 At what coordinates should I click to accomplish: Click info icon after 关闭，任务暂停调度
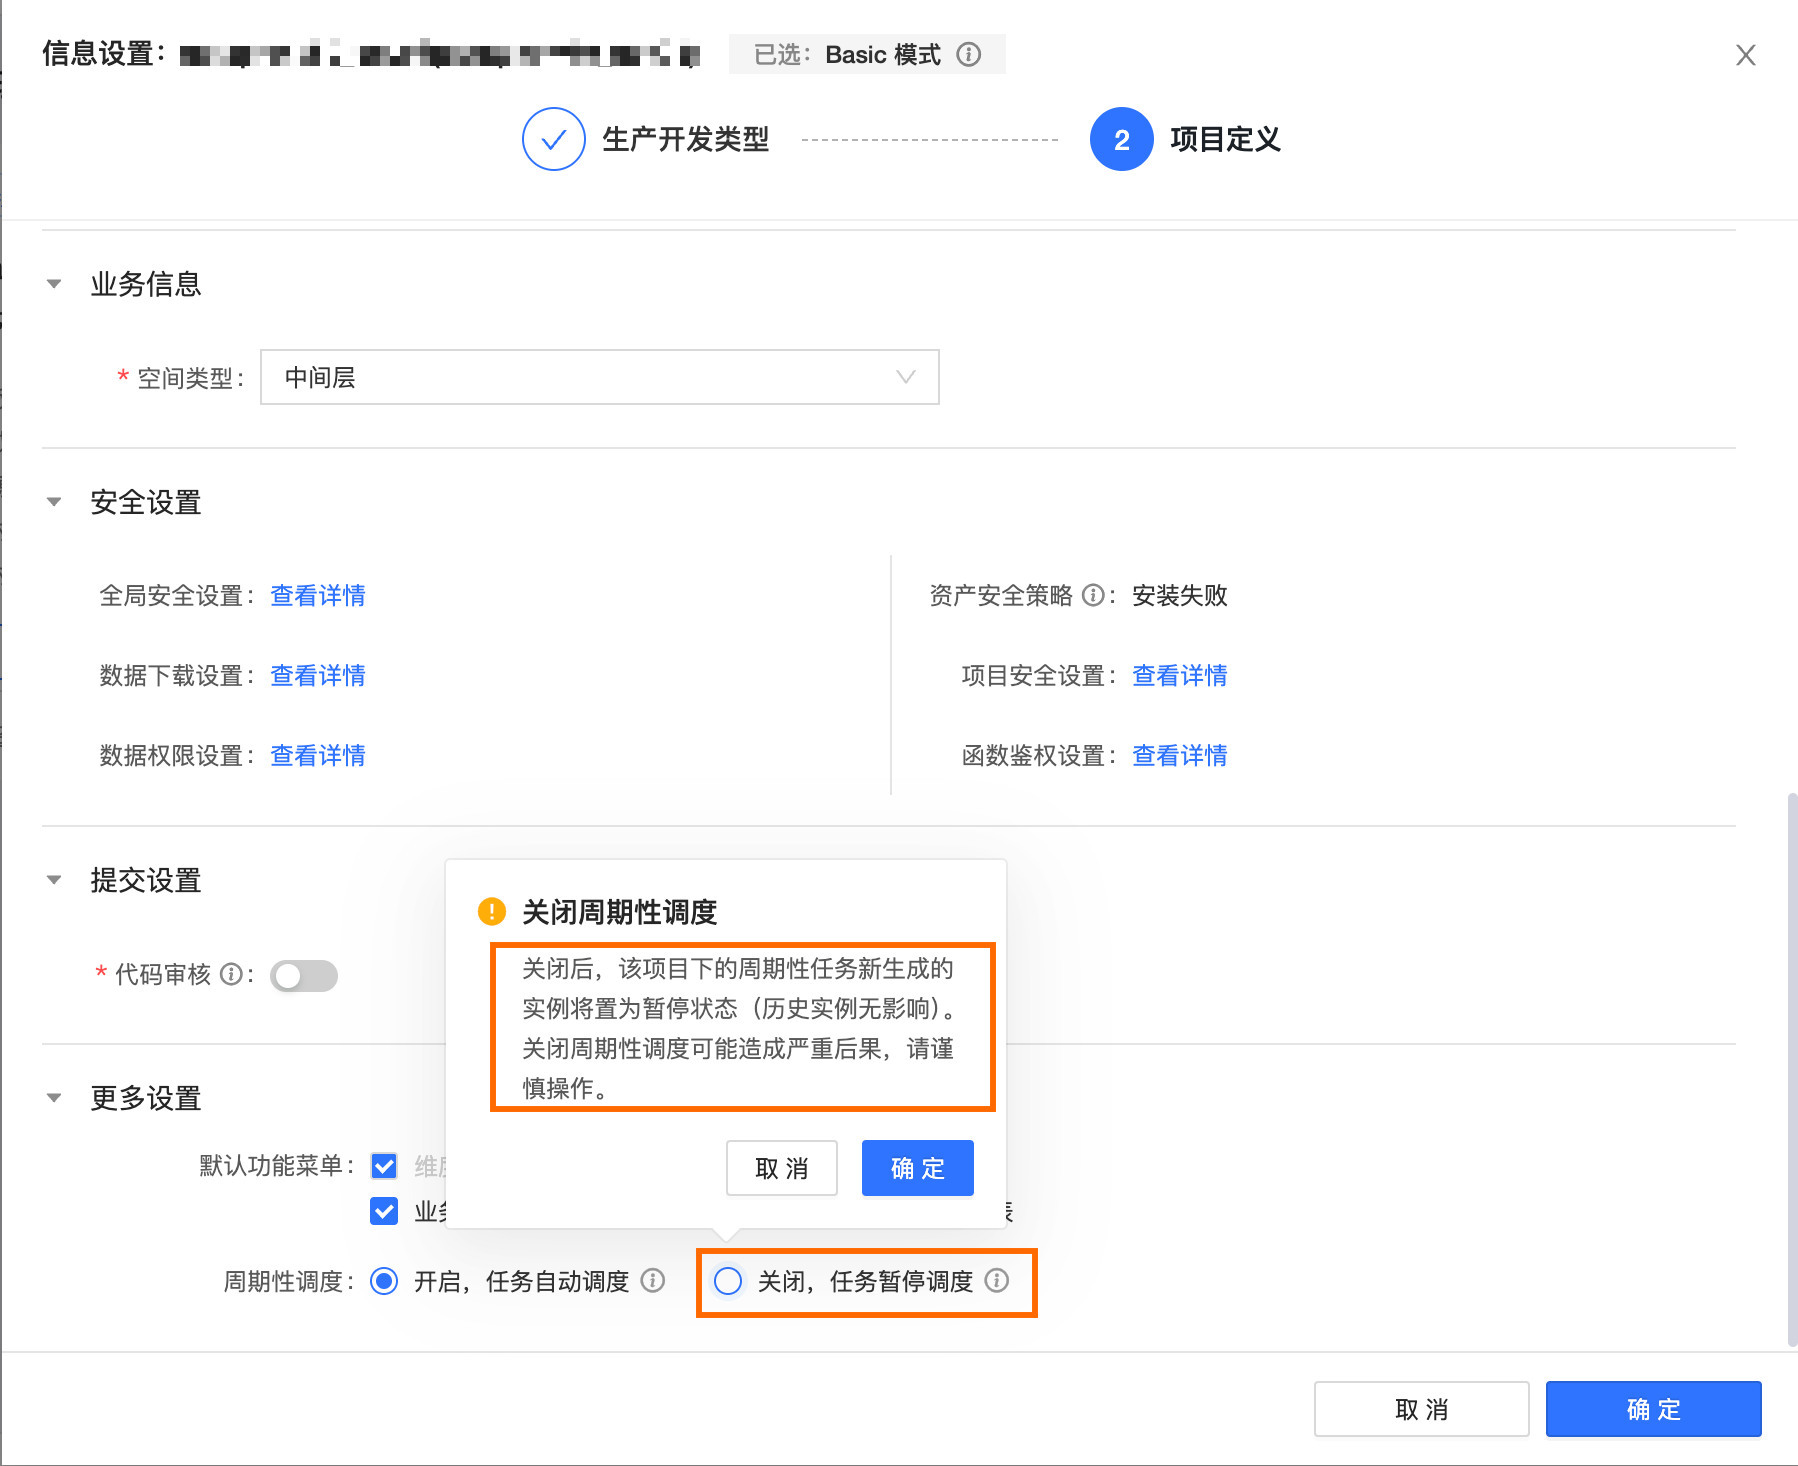coord(997,1281)
